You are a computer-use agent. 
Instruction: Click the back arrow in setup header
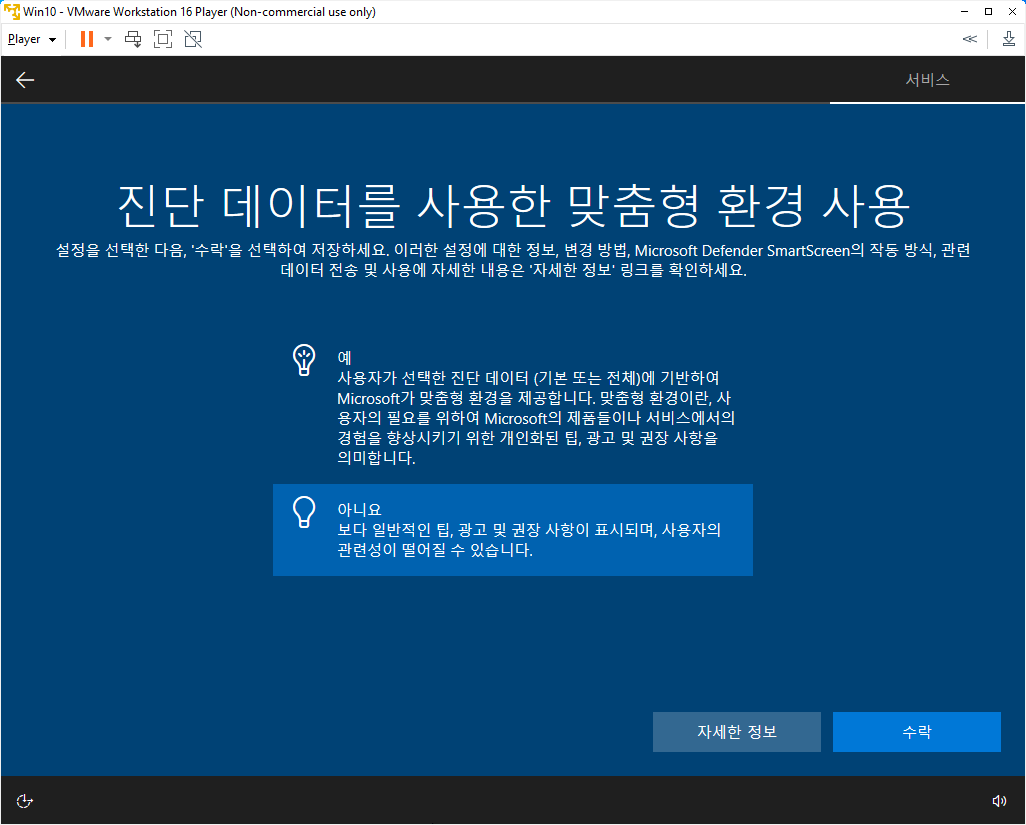[x=25, y=80]
